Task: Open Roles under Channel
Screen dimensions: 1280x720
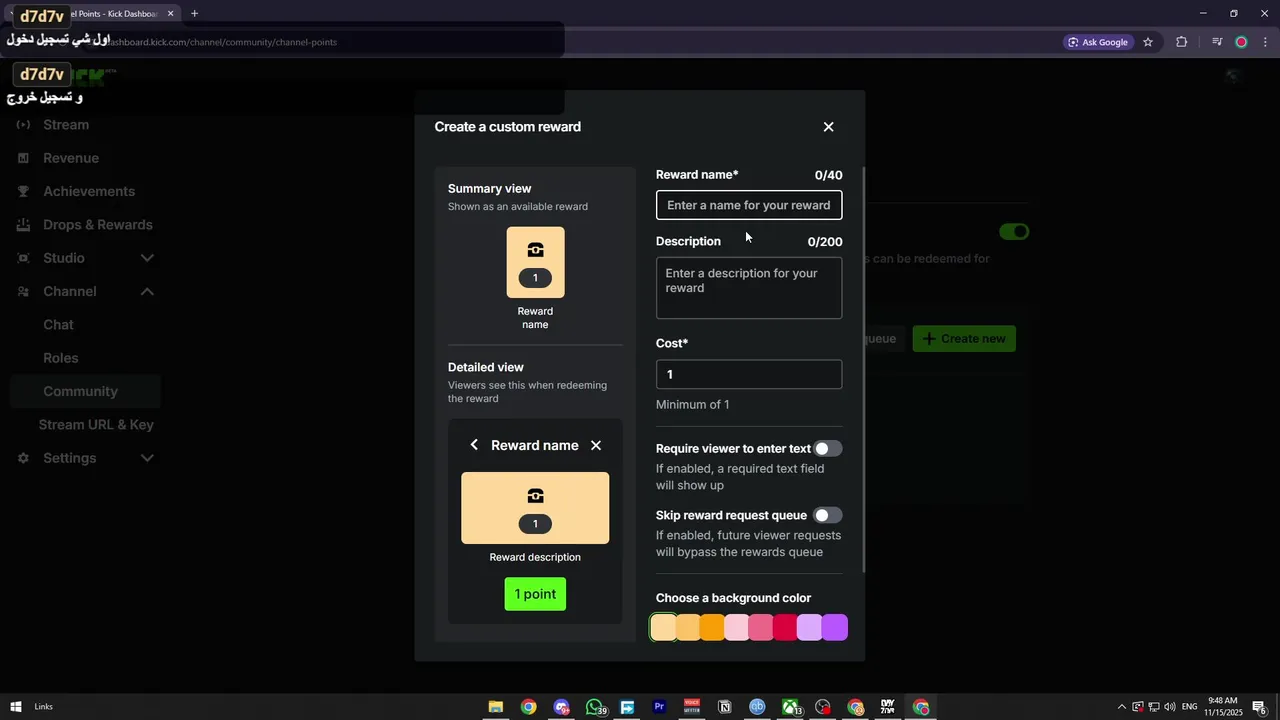Action: (60, 358)
